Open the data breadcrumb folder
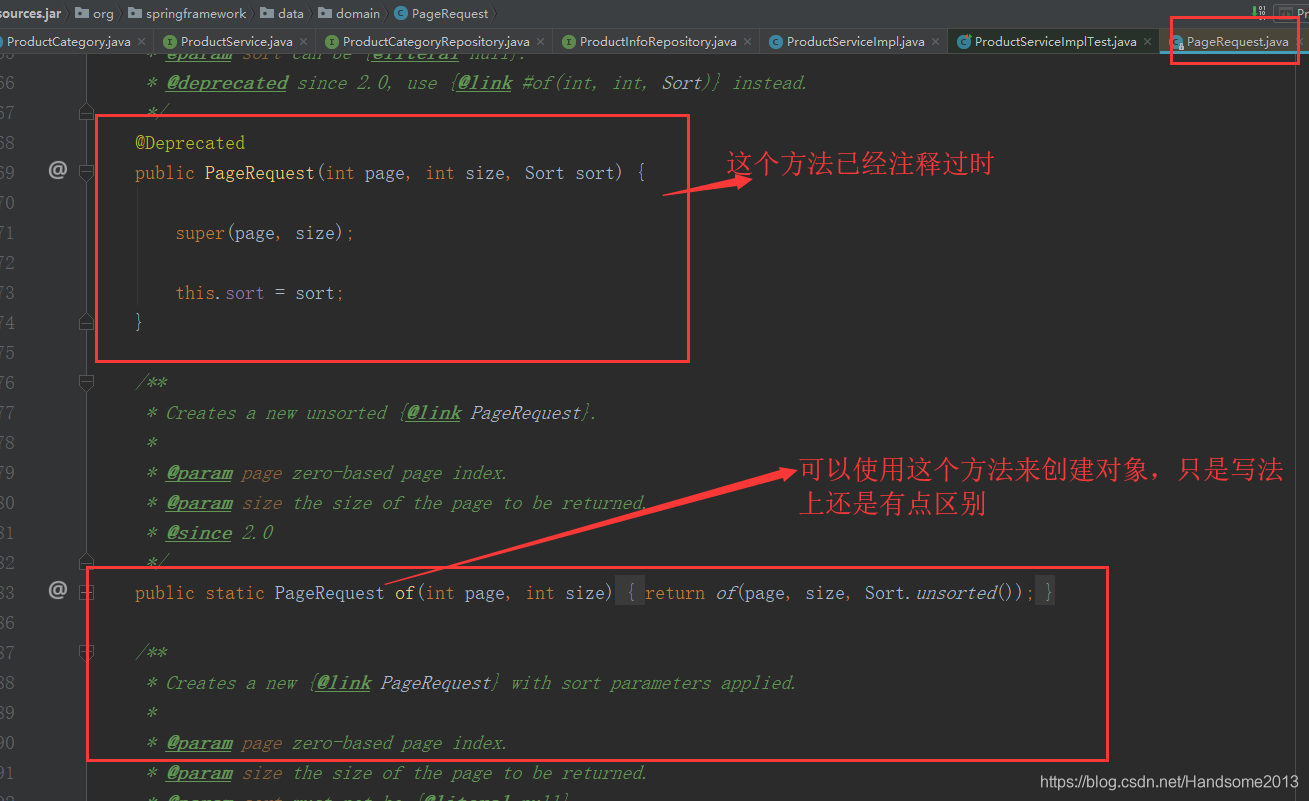 (x=281, y=13)
